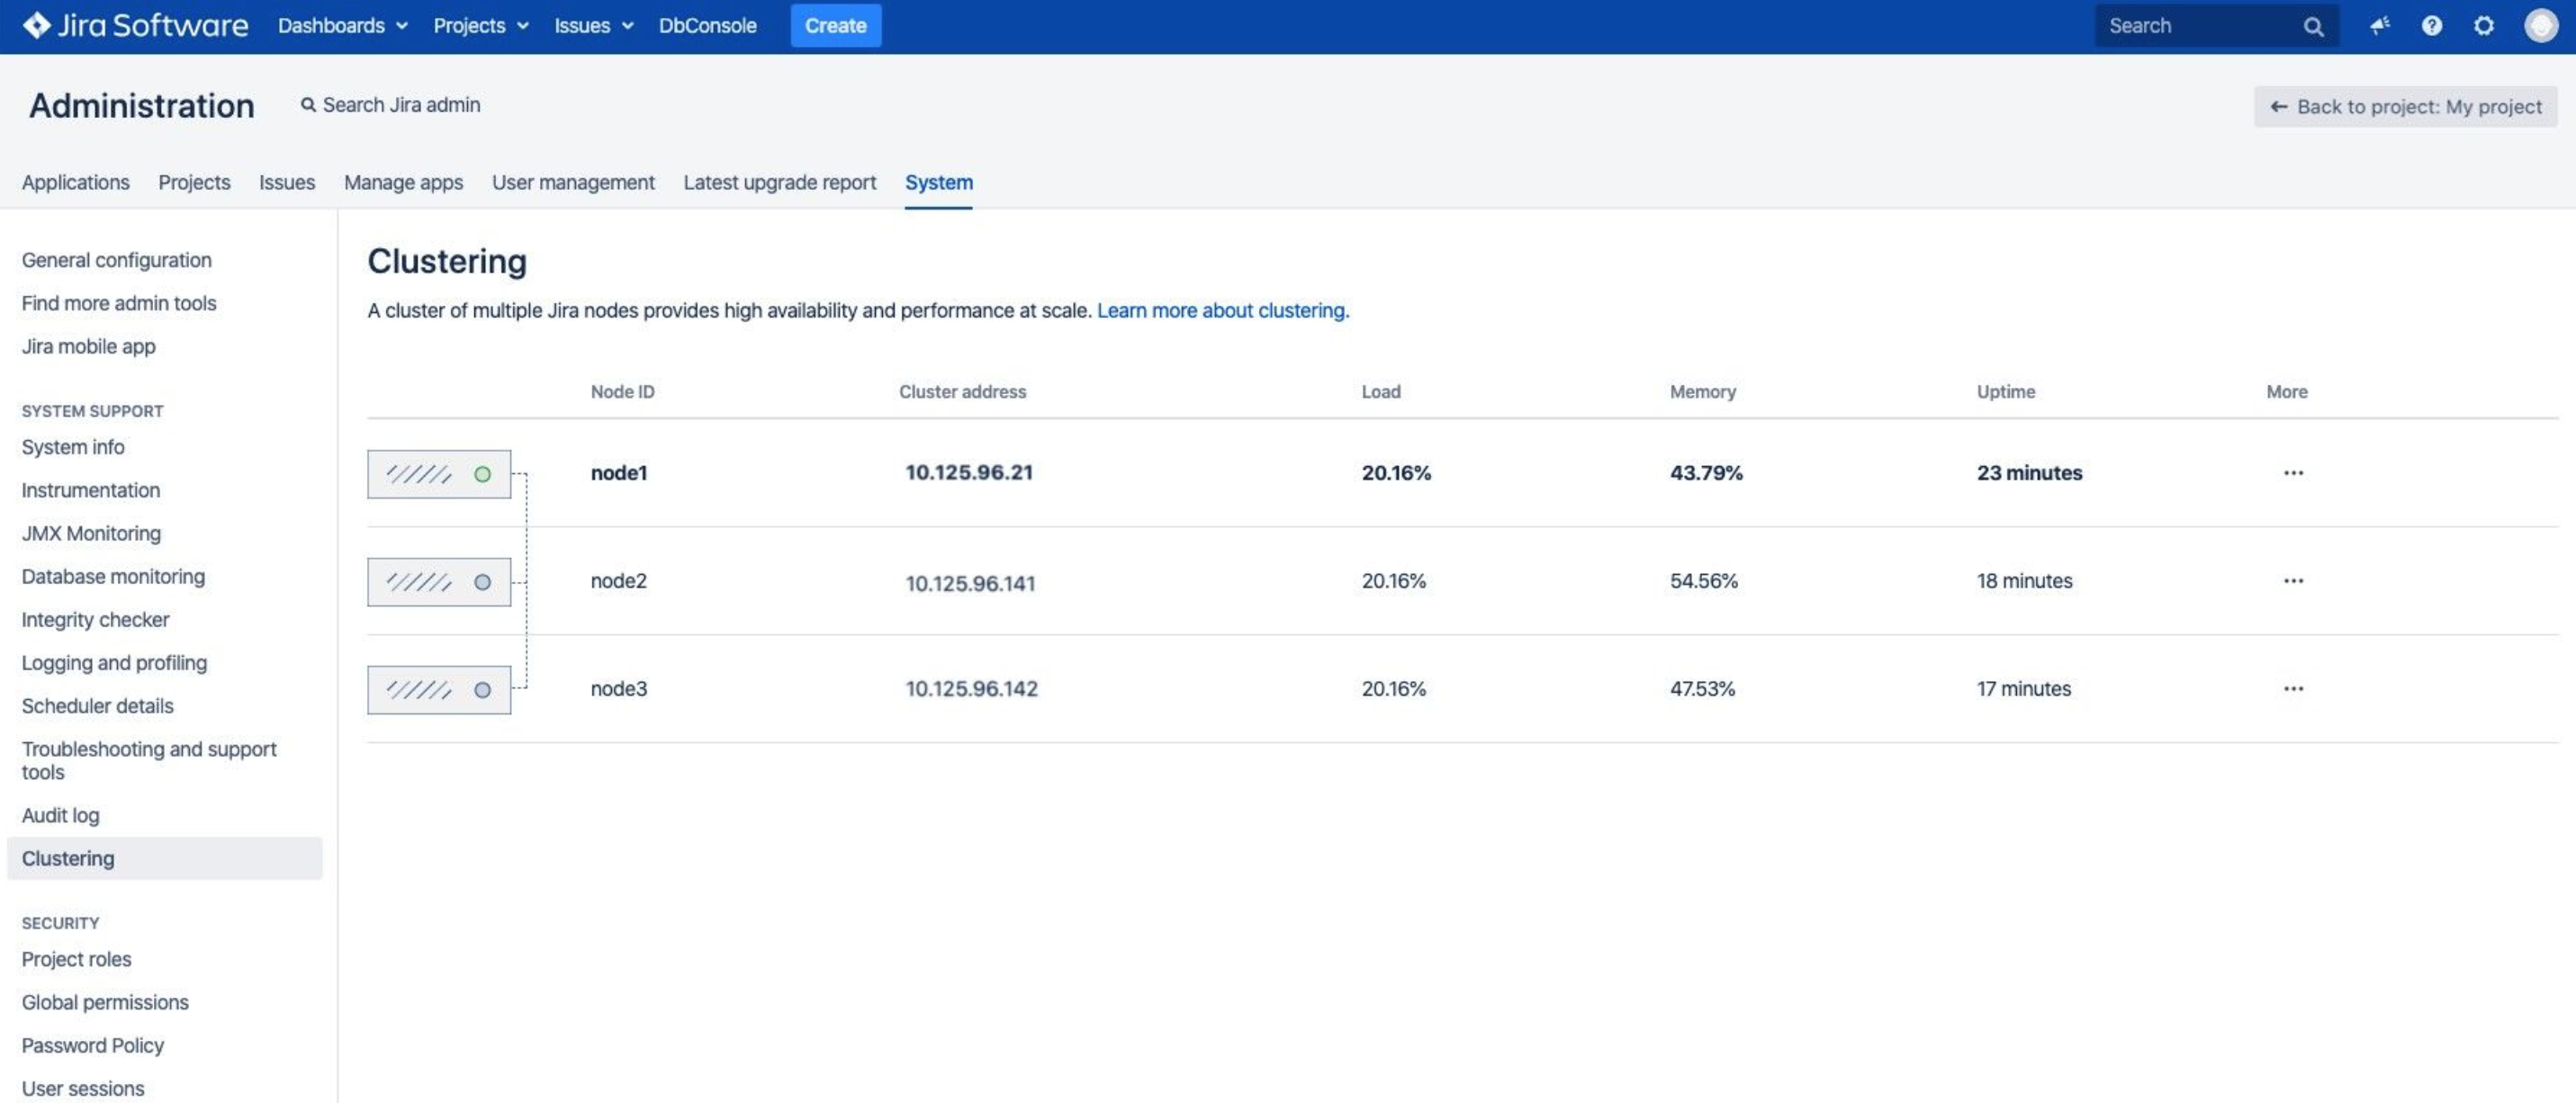Open Password Policy

(92, 1045)
